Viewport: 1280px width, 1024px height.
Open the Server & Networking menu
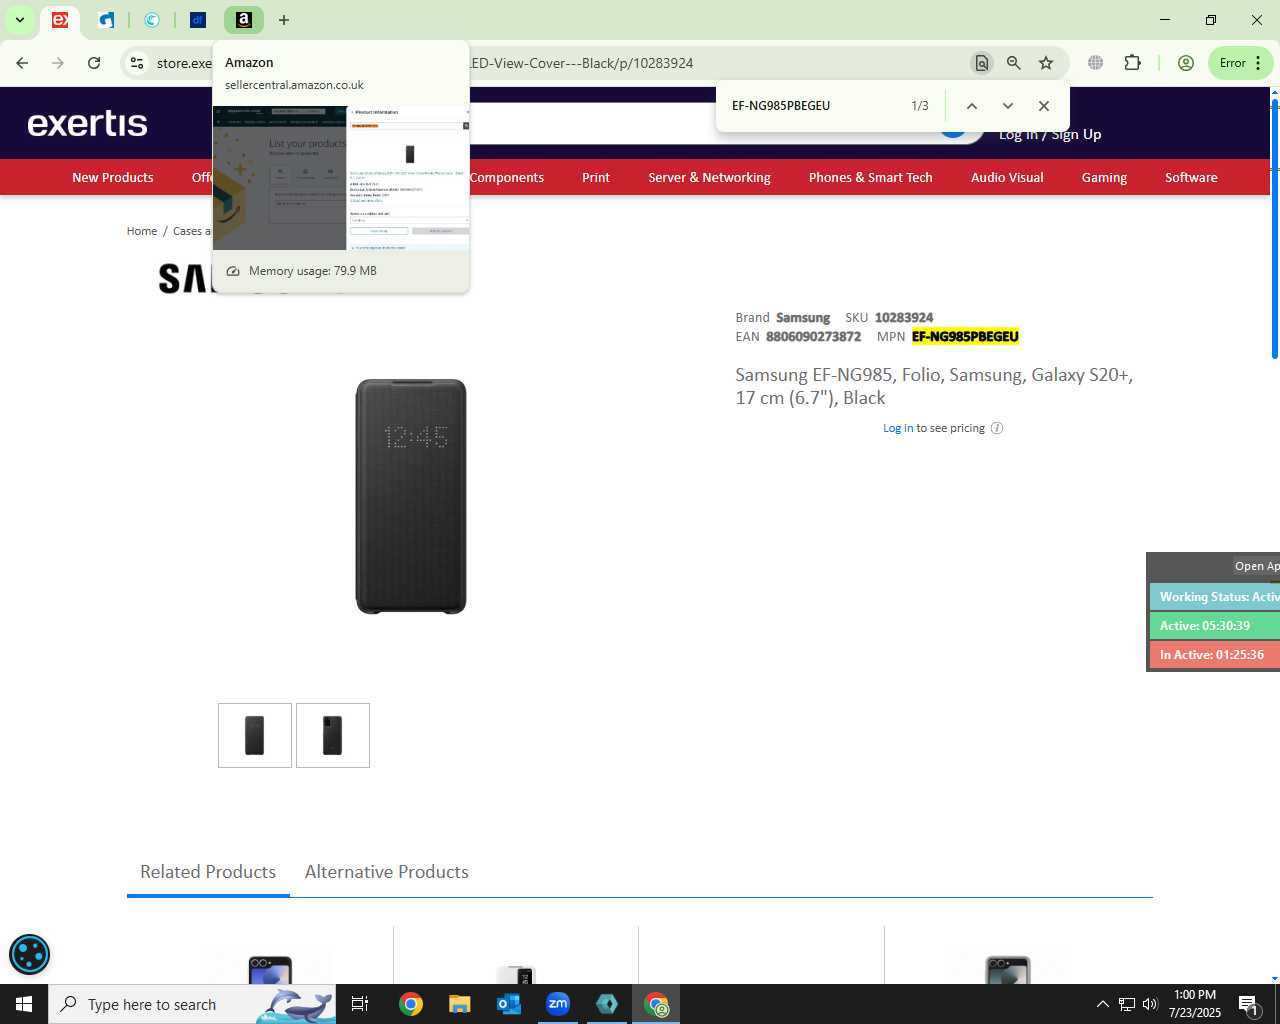pyautogui.click(x=709, y=177)
